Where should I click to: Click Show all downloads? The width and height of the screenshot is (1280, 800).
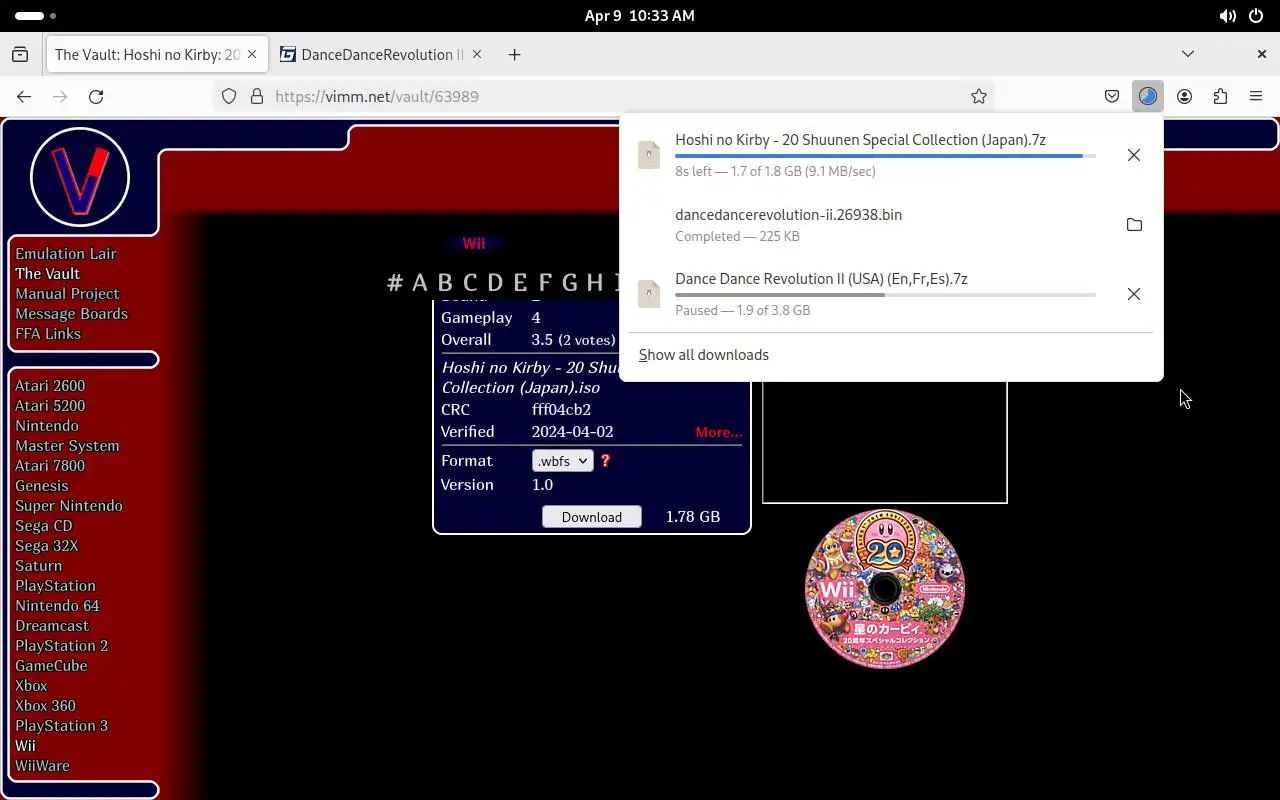point(704,355)
